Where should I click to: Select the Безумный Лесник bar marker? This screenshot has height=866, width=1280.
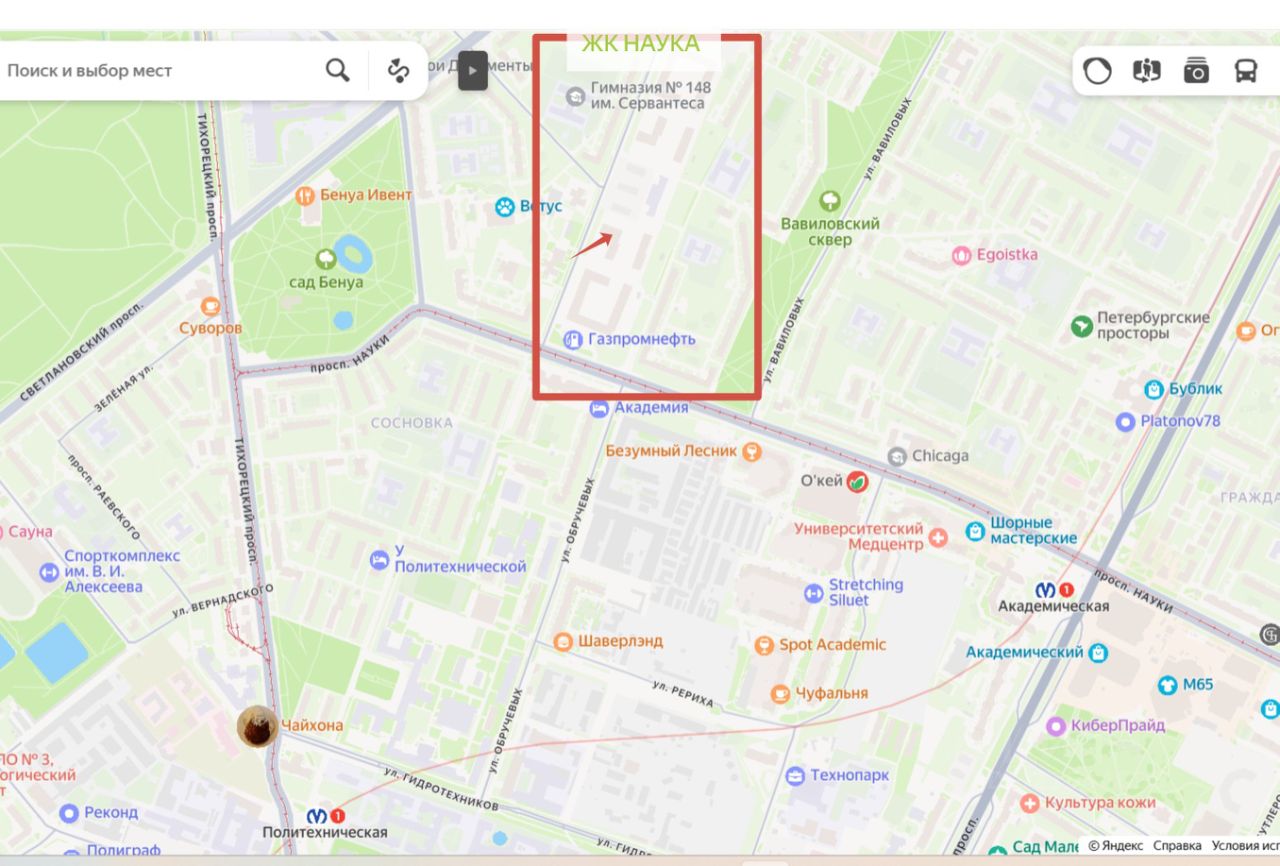click(751, 451)
